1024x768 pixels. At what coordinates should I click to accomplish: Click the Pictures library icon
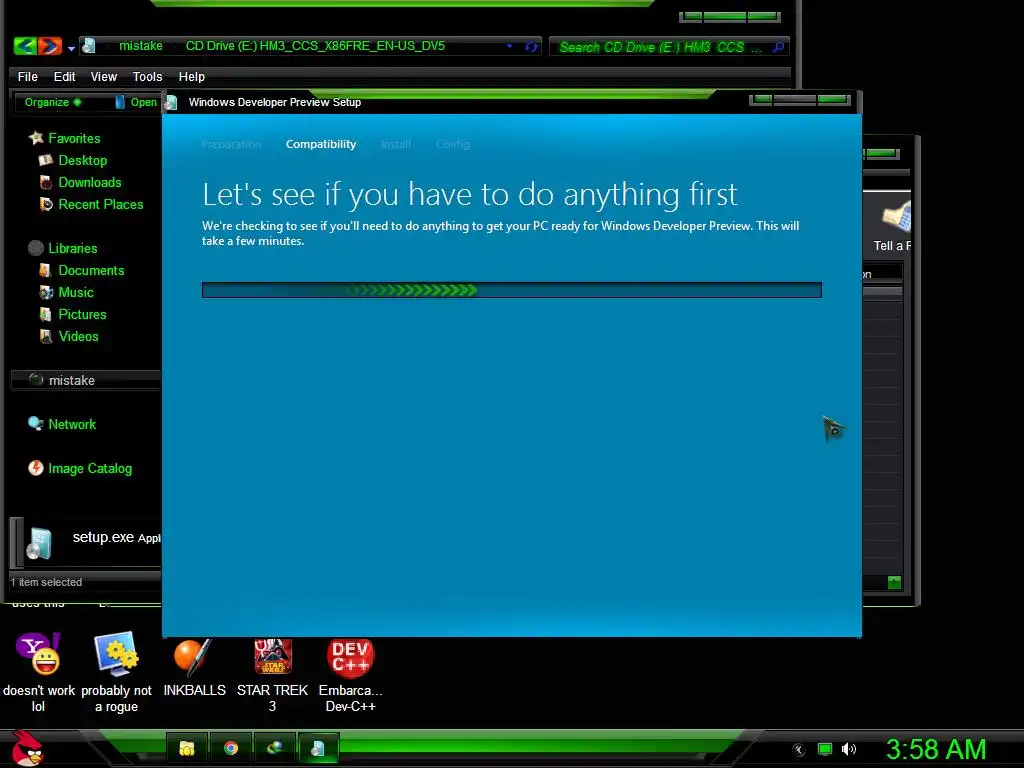click(46, 314)
